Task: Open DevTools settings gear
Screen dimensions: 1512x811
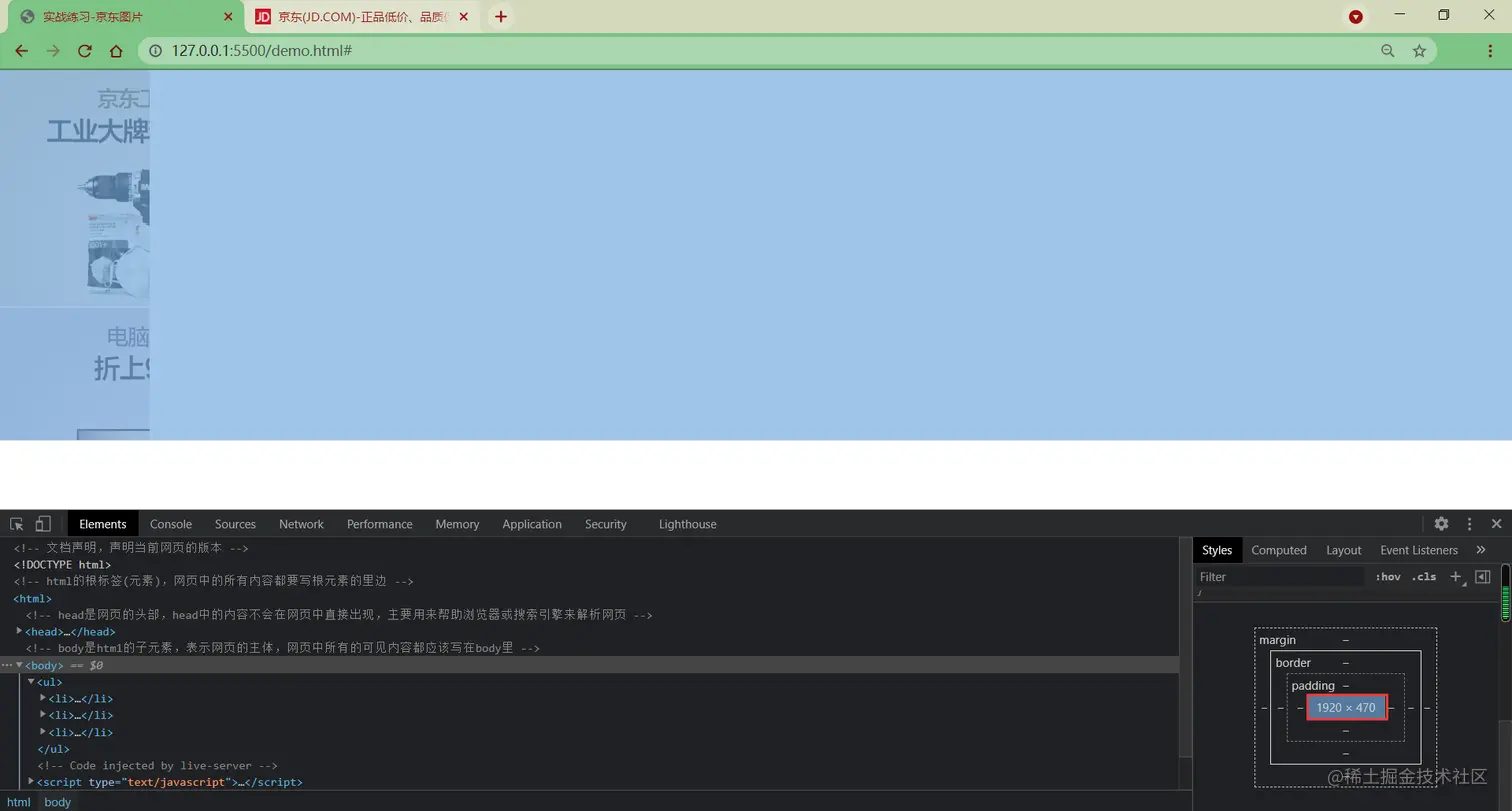Action: pyautogui.click(x=1441, y=524)
